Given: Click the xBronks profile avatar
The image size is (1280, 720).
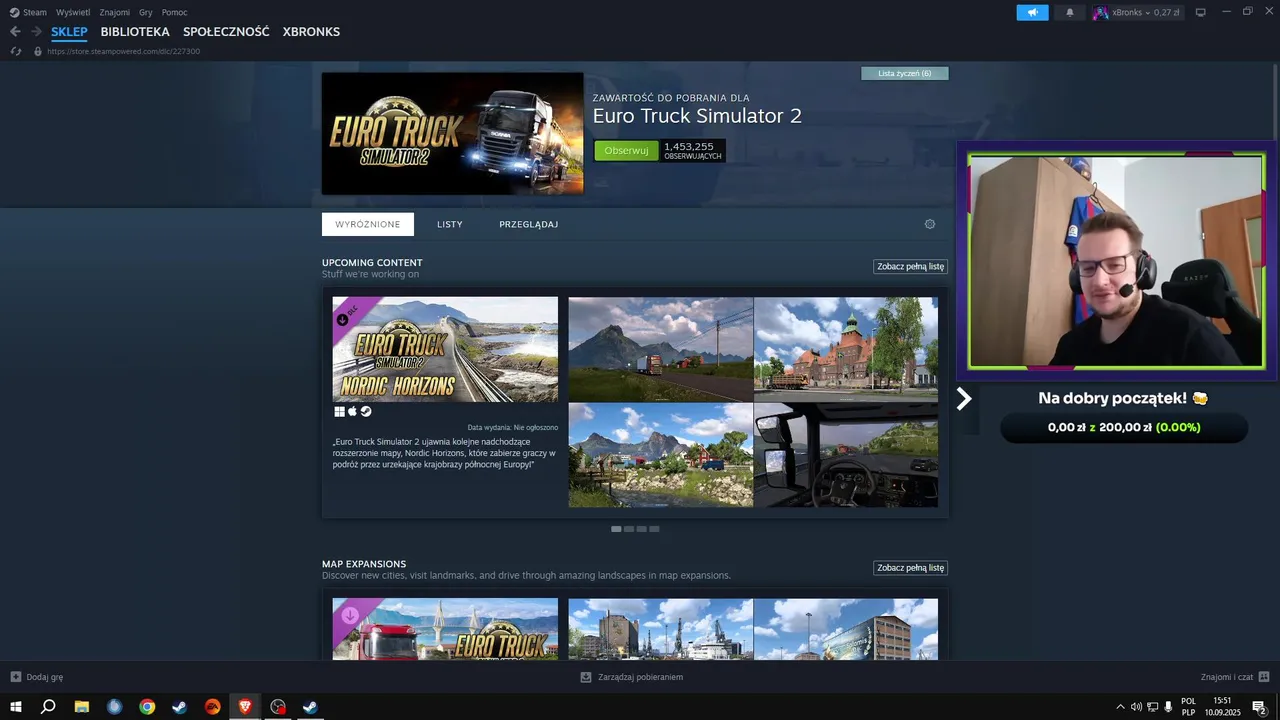Looking at the screenshot, I should point(1100,12).
